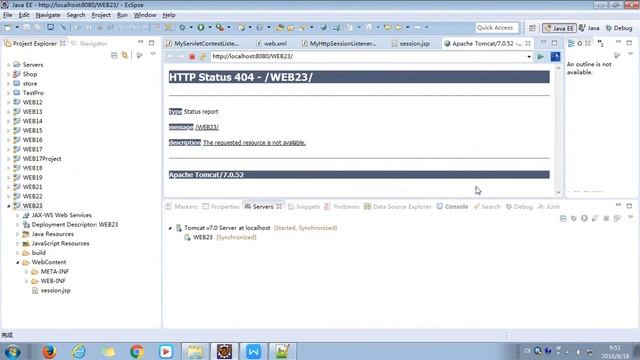Open the Project menu
Image resolution: width=640 pixels, height=360 pixels.
[x=101, y=15]
